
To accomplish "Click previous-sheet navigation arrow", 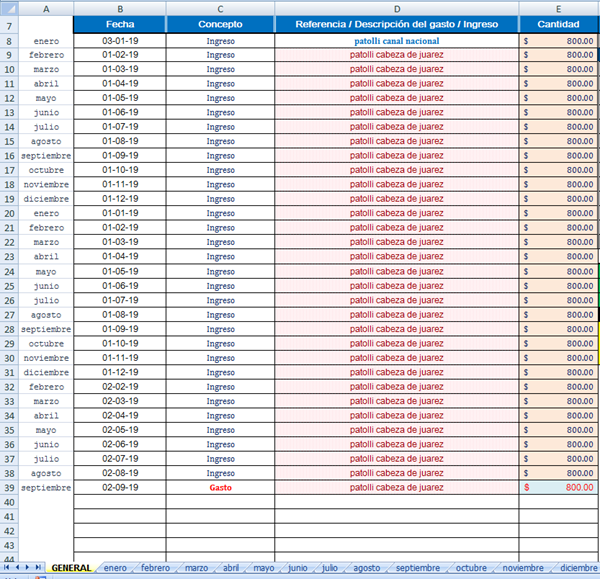I will click(18, 568).
